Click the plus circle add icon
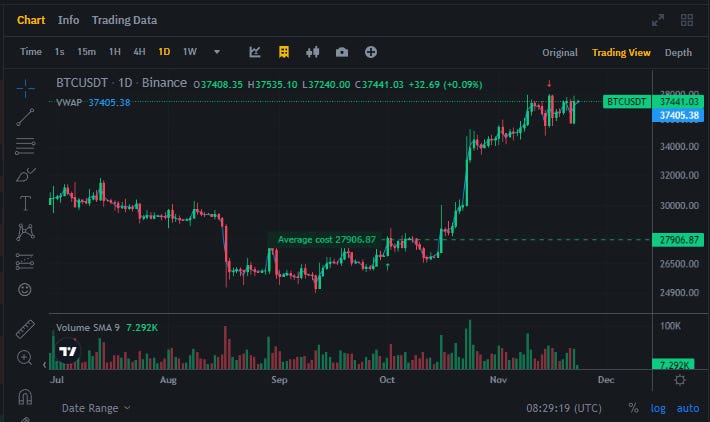710x422 pixels. click(371, 52)
